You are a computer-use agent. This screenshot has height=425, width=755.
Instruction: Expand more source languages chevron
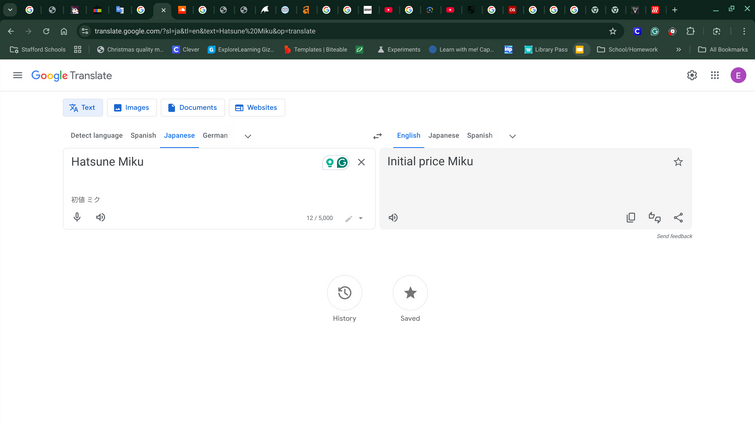(248, 136)
